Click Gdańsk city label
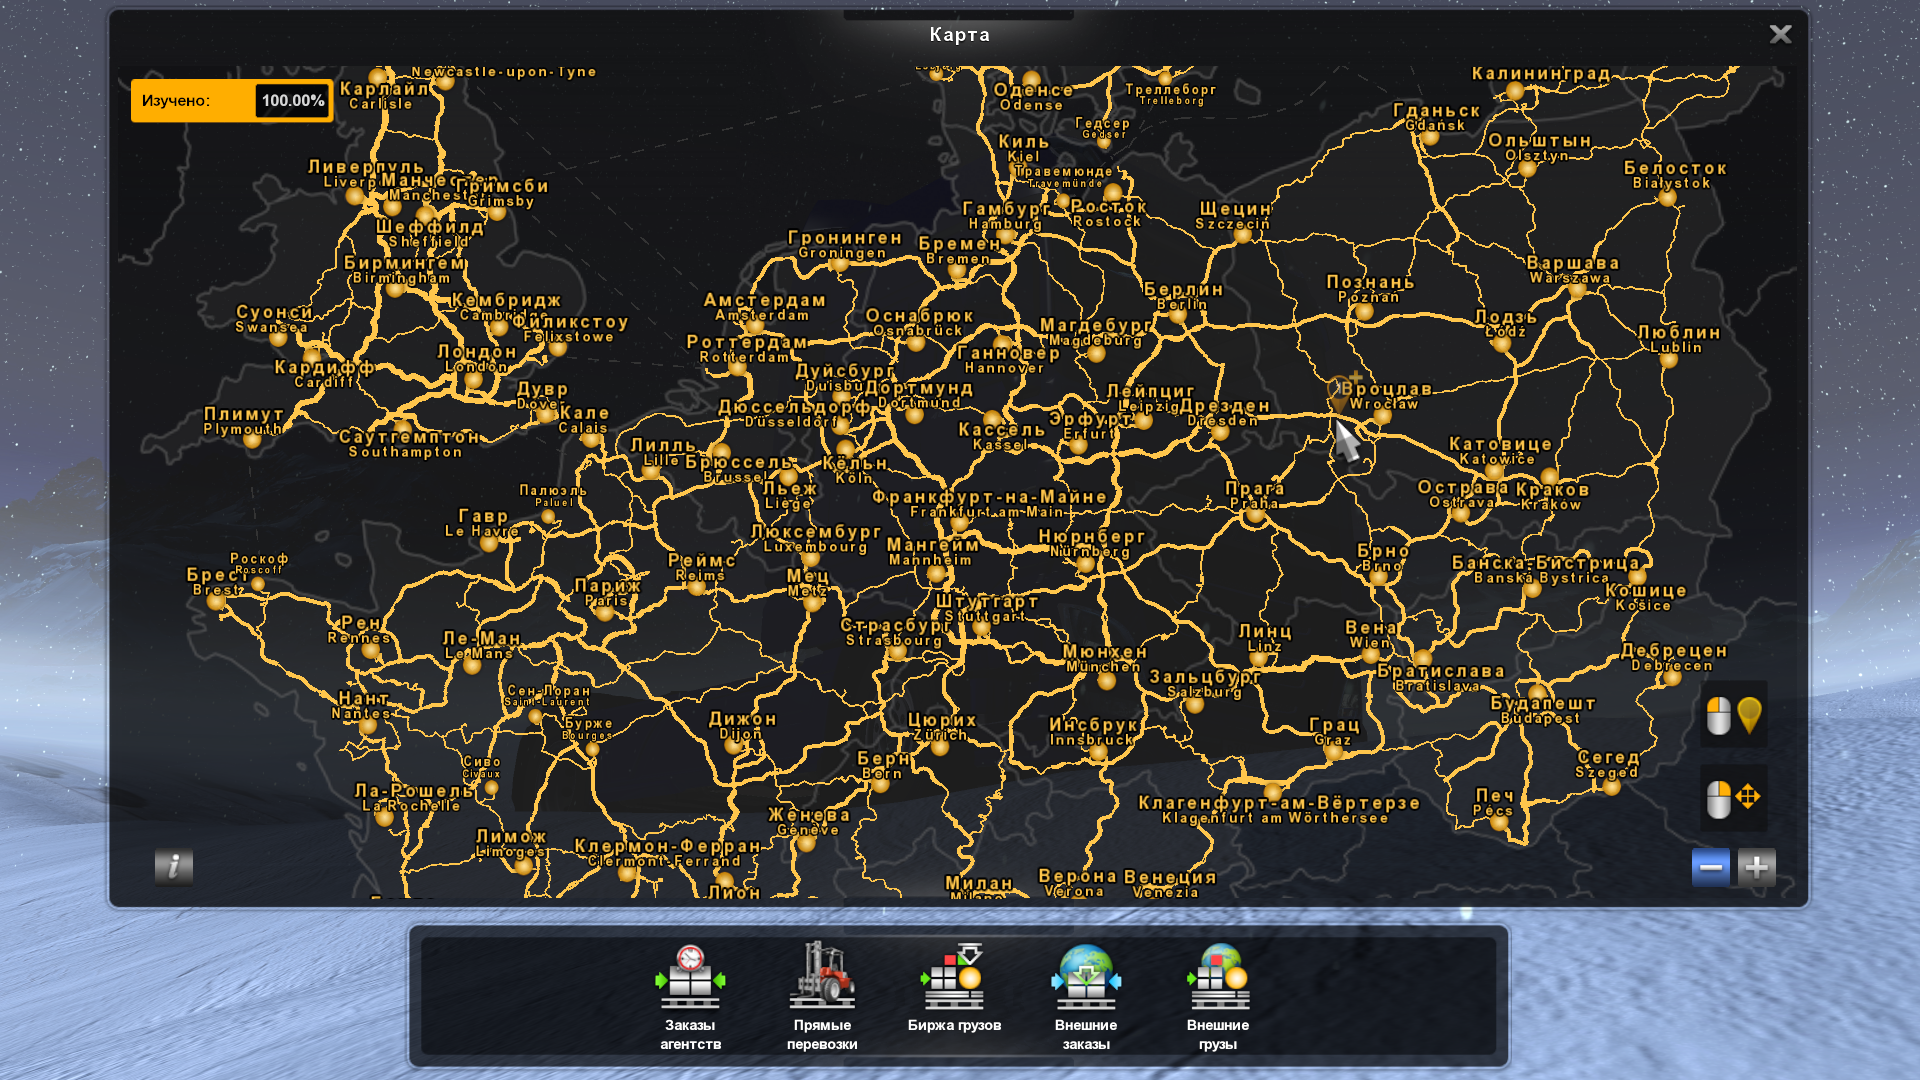Screen dimensions: 1920x1080 [x=1435, y=126]
